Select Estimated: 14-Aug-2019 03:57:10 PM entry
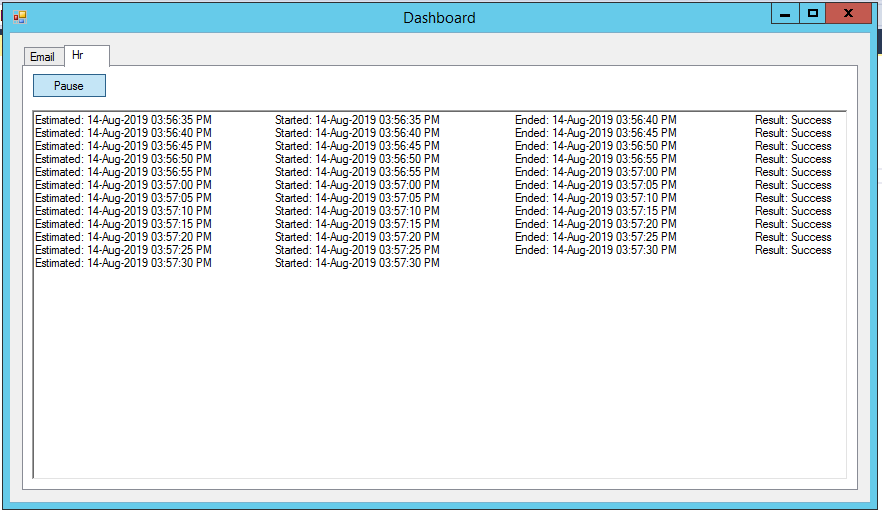The image size is (882, 513). click(x=123, y=210)
